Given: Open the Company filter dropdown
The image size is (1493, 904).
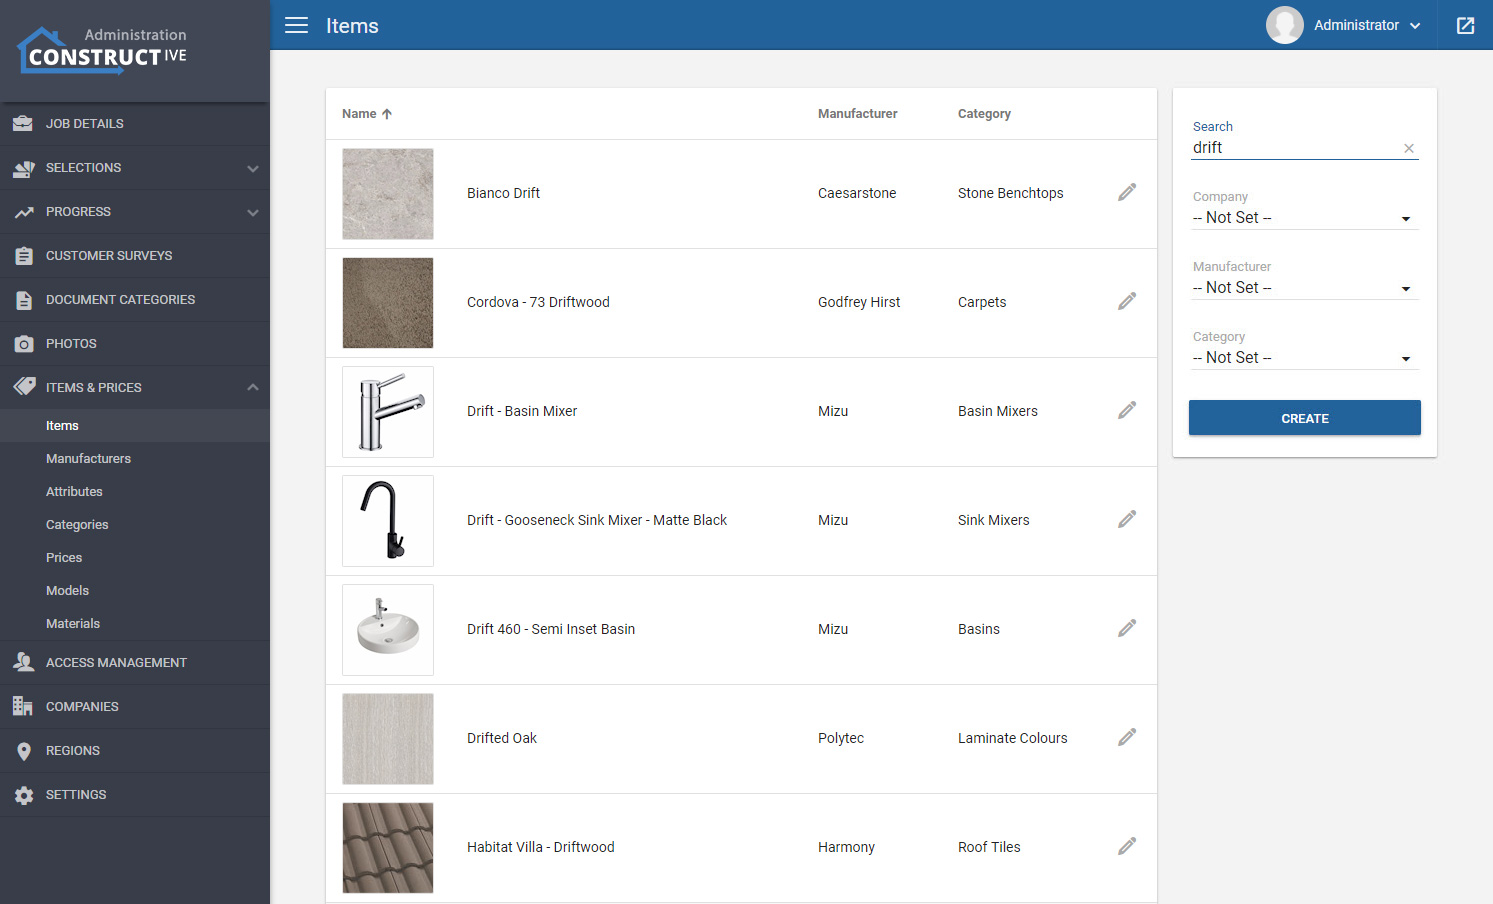Looking at the screenshot, I should tap(1303, 218).
